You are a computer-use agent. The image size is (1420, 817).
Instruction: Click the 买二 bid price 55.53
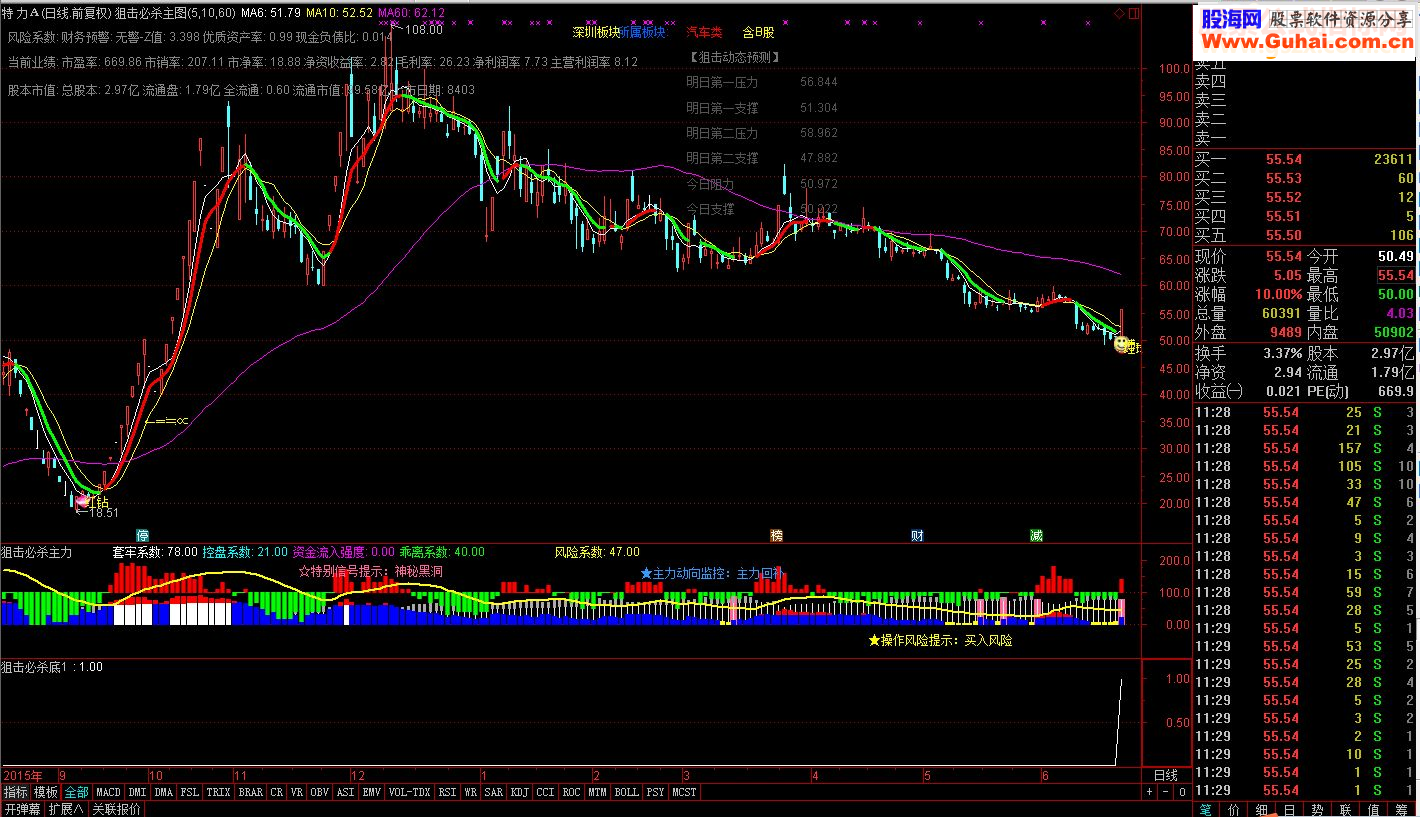point(1284,178)
